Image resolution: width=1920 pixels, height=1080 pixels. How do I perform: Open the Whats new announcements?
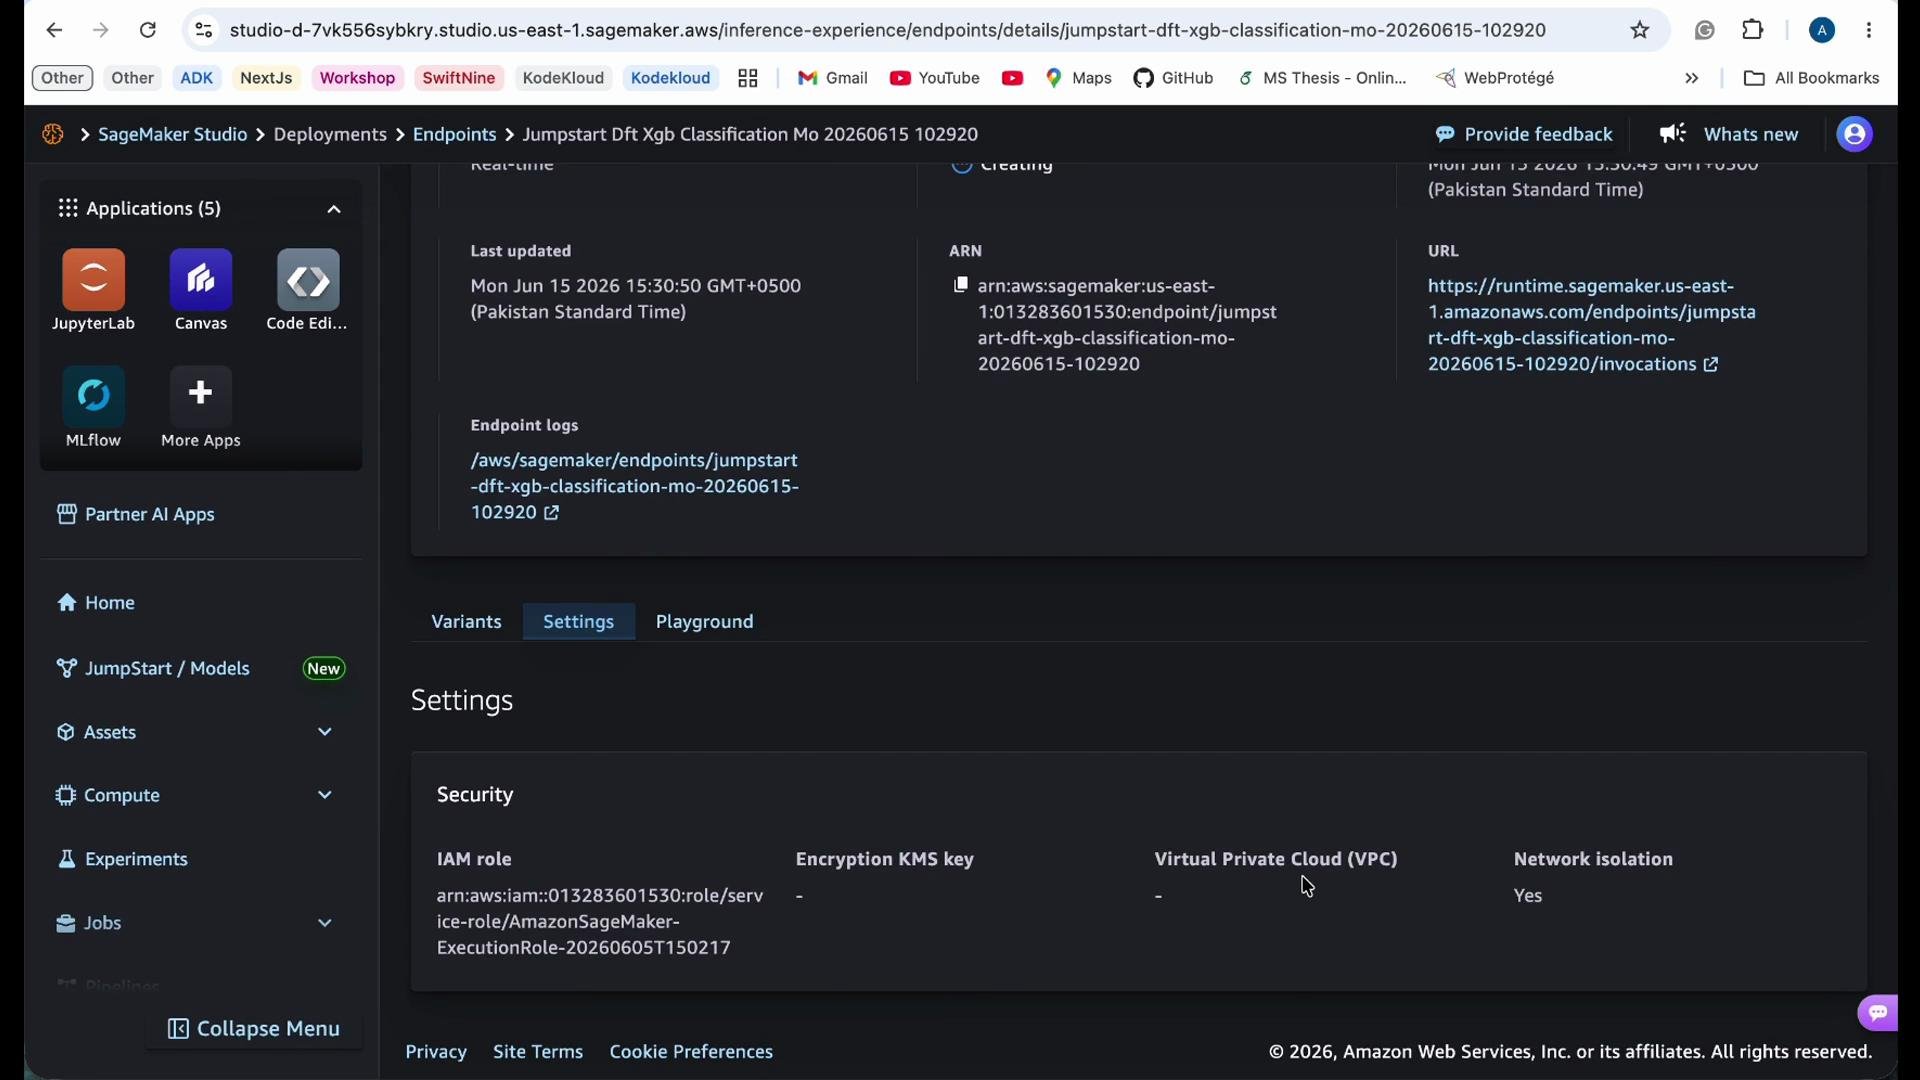pos(1729,135)
